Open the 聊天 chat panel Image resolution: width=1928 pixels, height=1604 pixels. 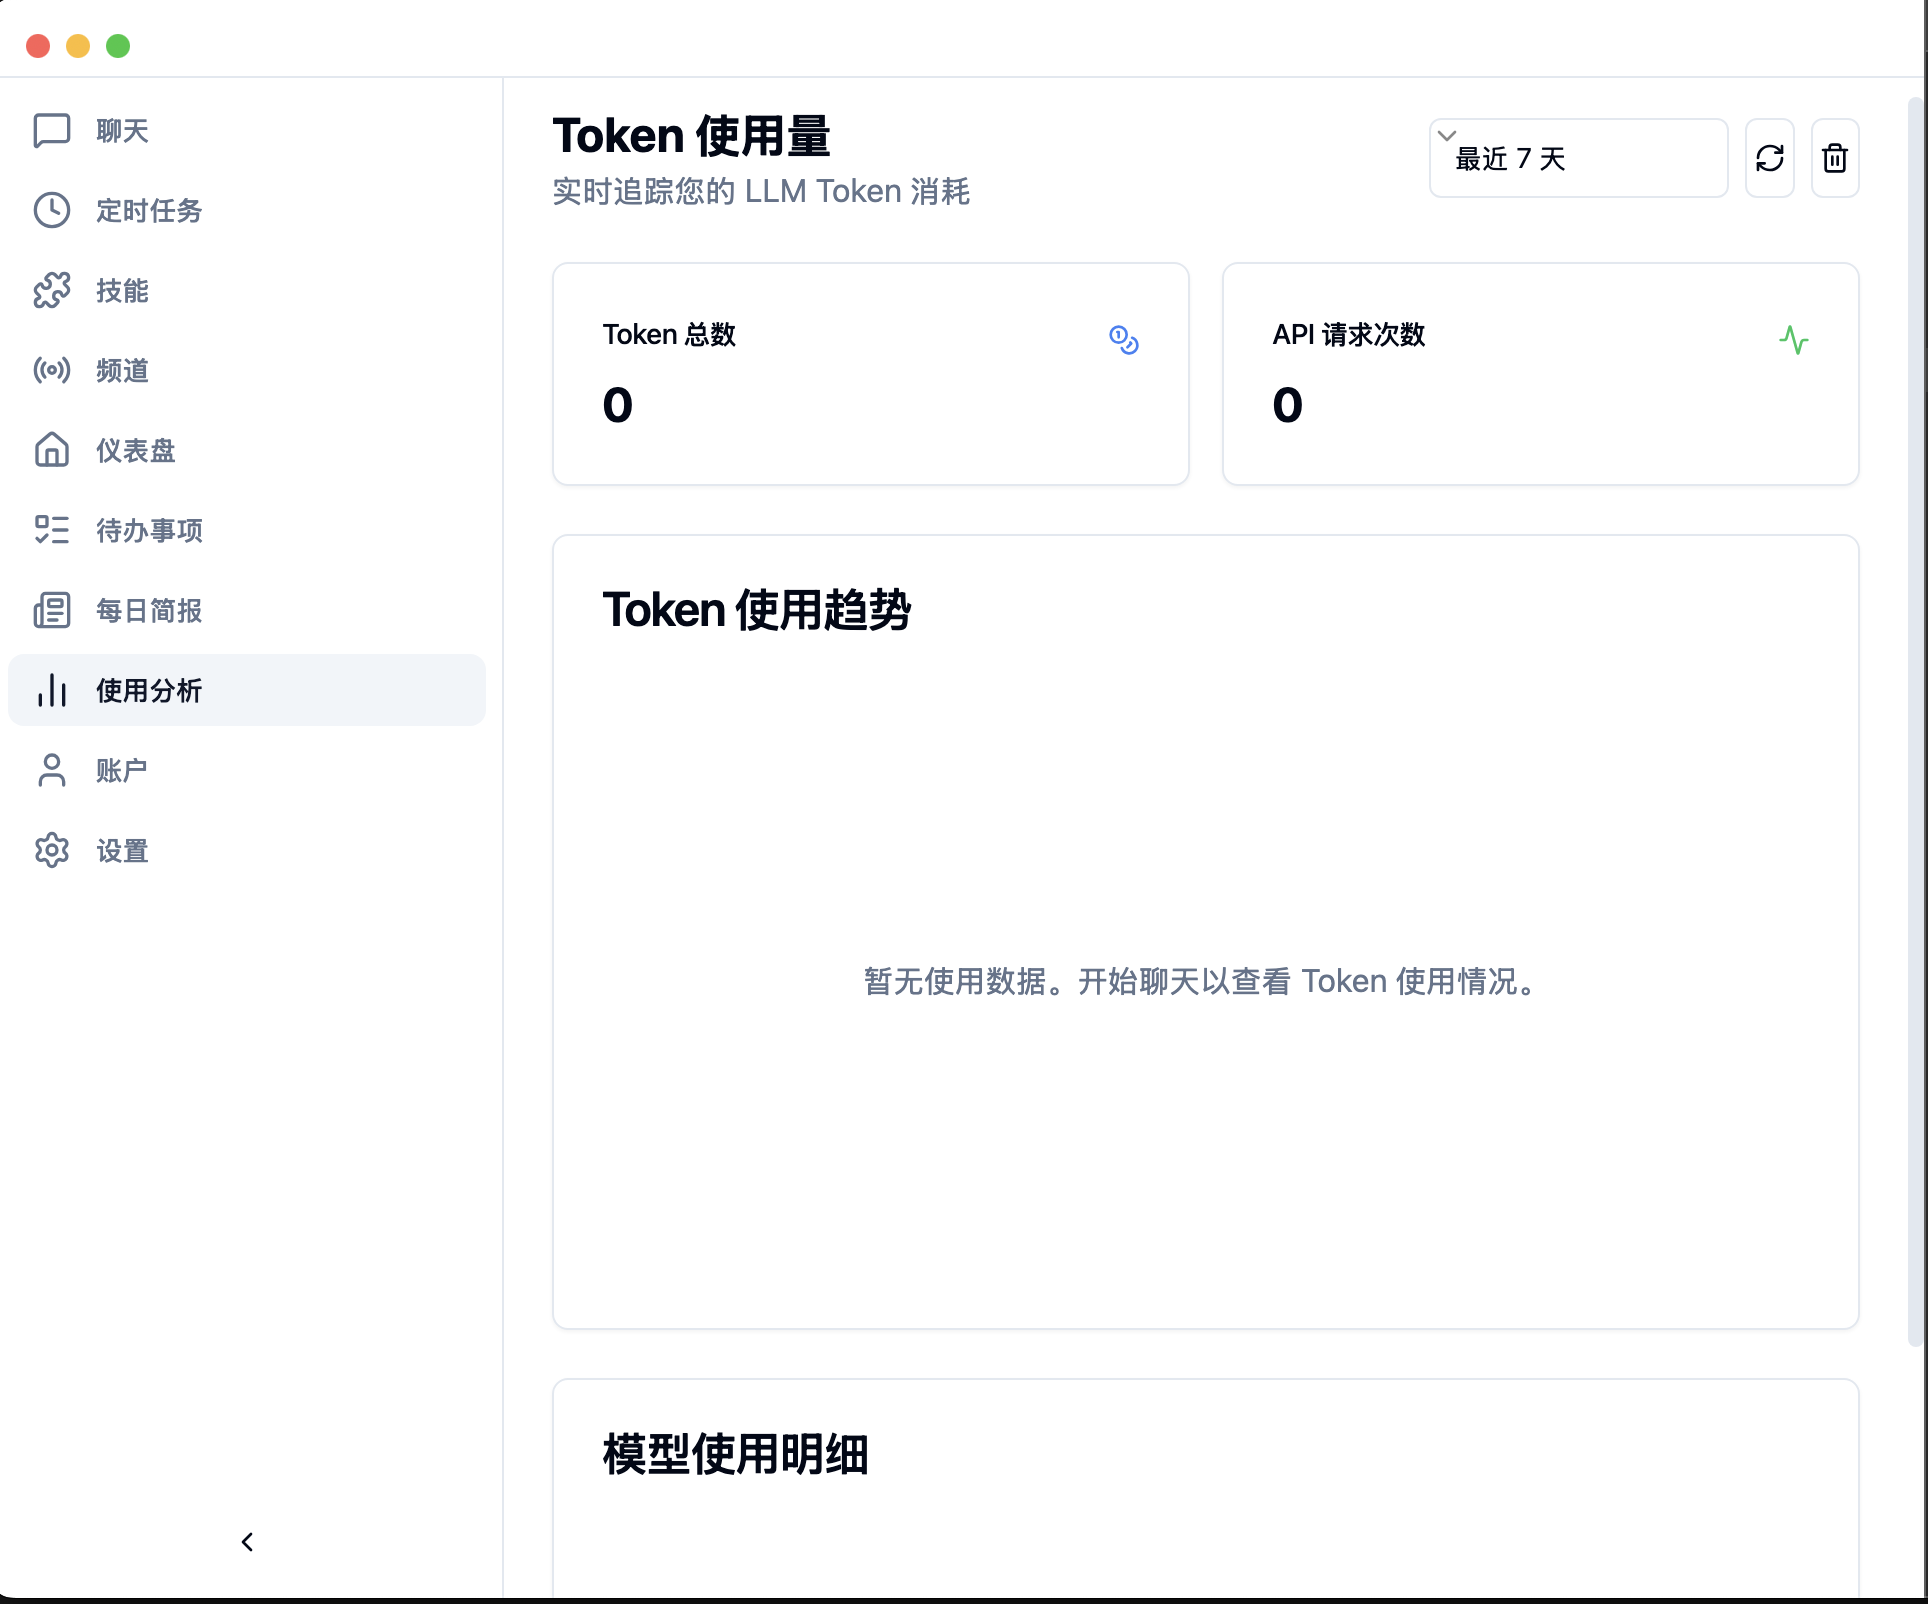point(120,130)
